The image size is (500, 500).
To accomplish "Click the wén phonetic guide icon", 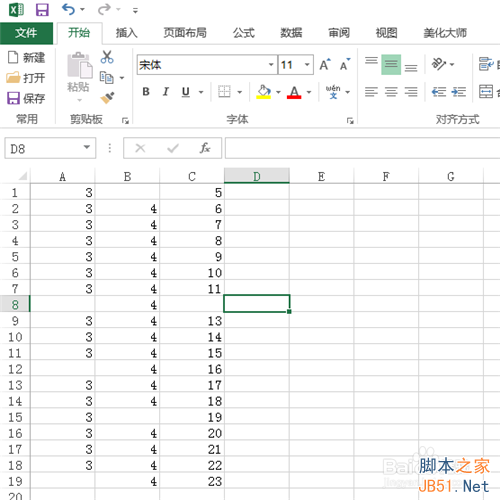I will [x=333, y=91].
